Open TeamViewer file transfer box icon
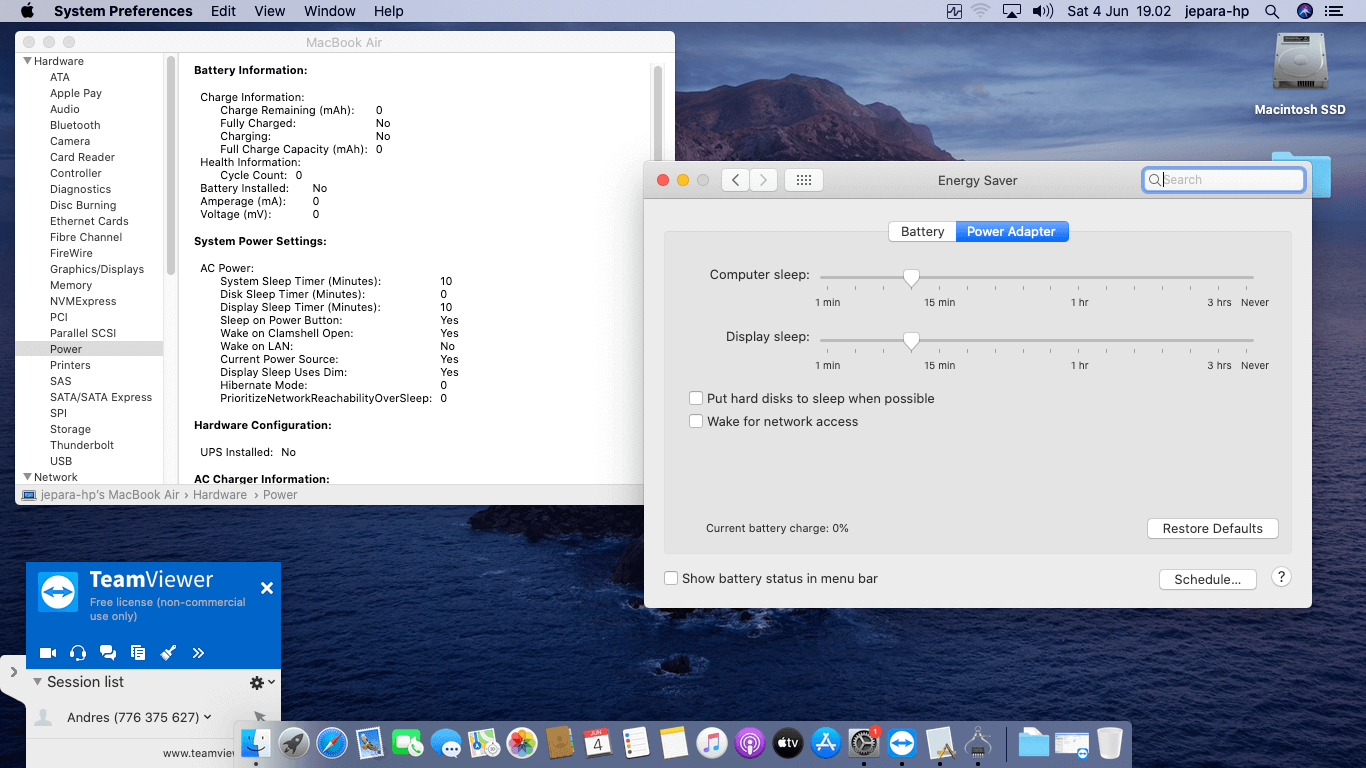This screenshot has width=1366, height=768. pyautogui.click(x=138, y=653)
